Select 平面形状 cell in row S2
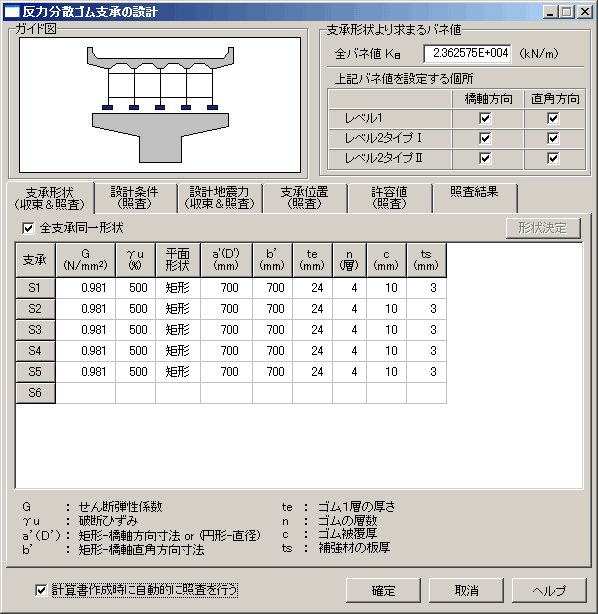 178,309
